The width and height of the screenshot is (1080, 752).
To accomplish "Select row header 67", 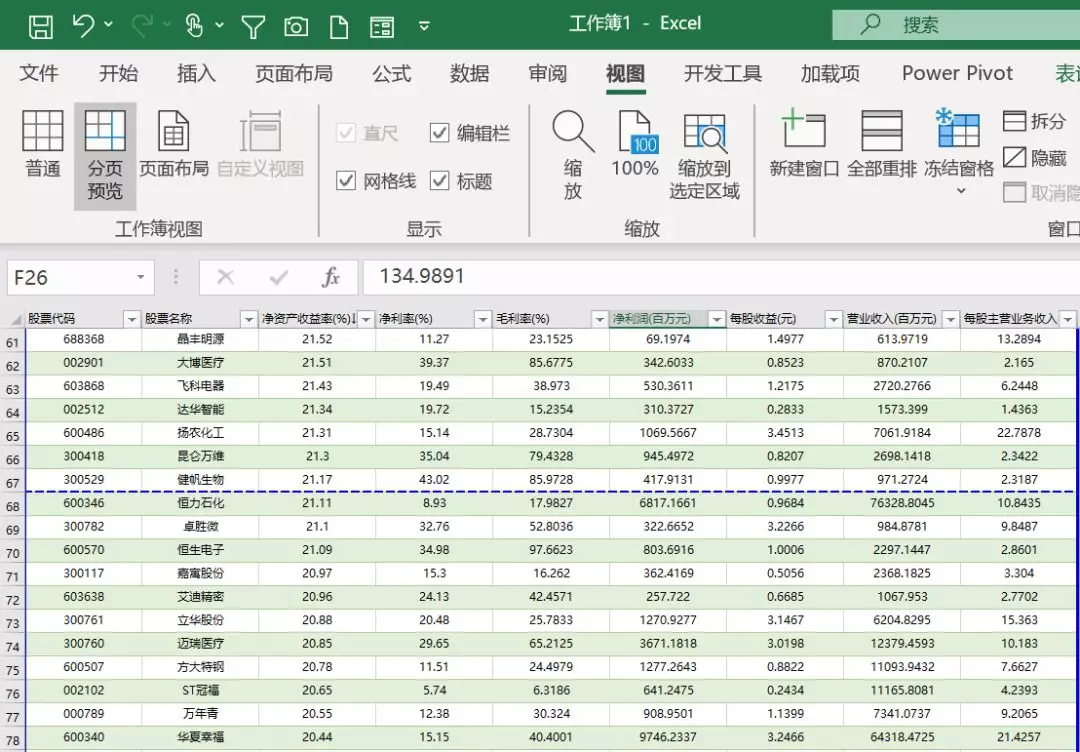I will click(x=13, y=482).
